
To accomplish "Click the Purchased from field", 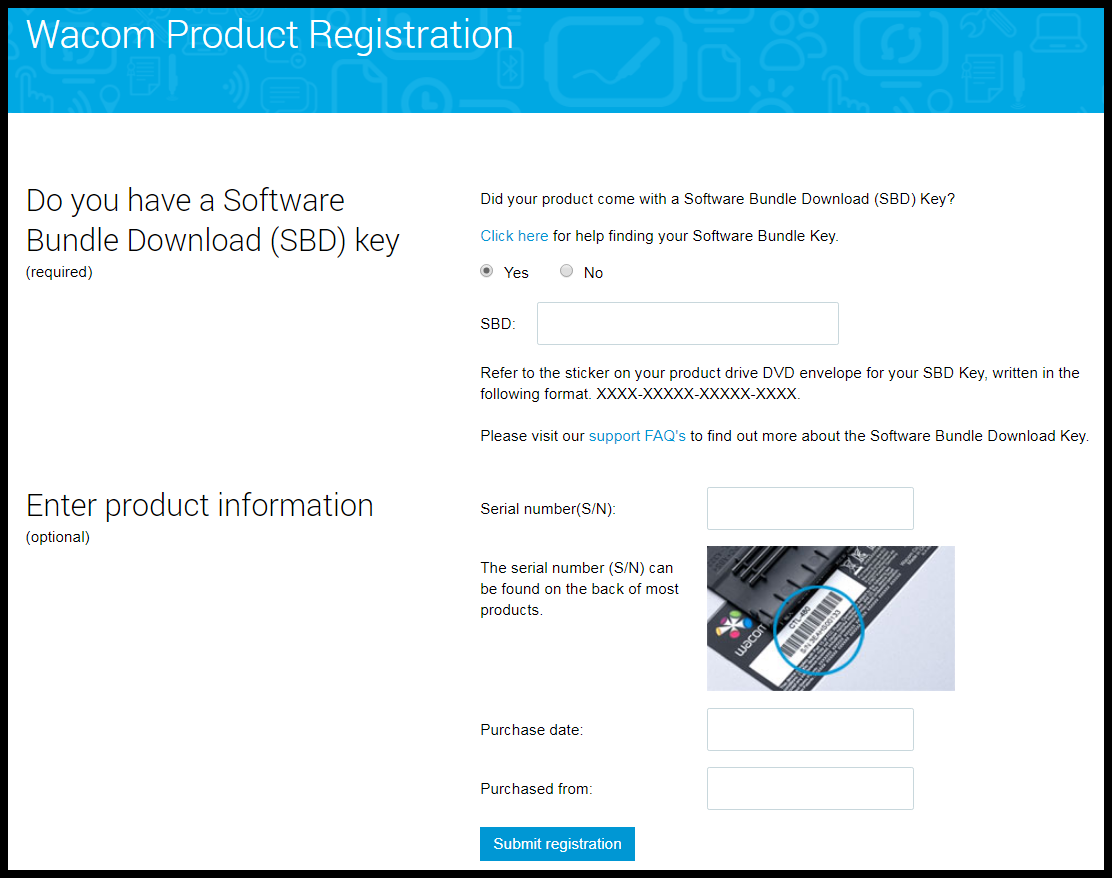I will (x=810, y=788).
